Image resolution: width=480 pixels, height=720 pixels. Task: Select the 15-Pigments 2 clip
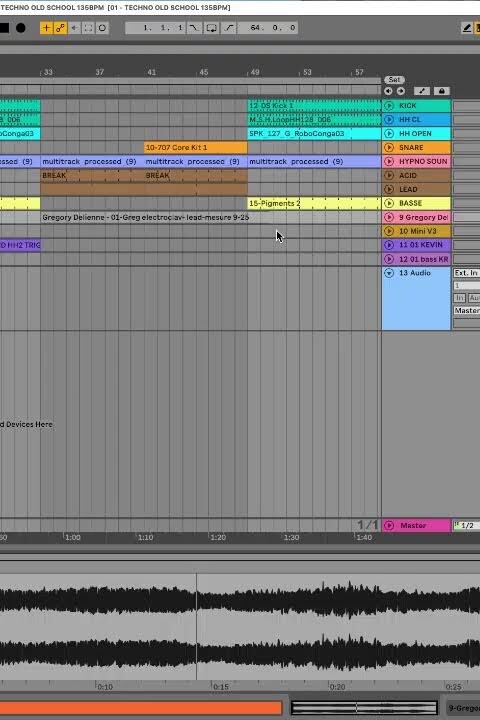[314, 203]
